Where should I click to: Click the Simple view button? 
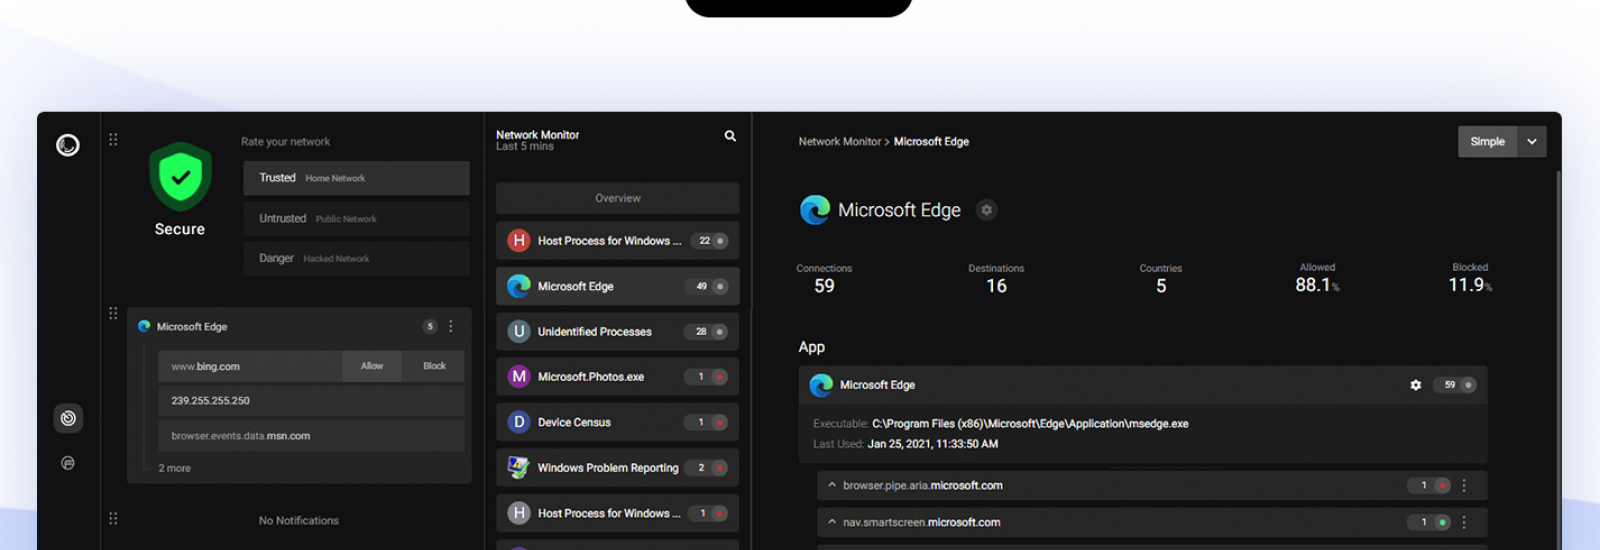(x=1487, y=142)
